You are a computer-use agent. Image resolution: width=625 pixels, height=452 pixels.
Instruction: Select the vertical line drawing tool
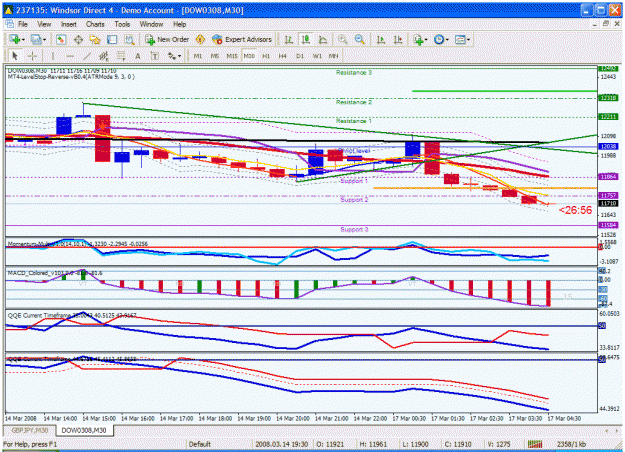tap(53, 56)
